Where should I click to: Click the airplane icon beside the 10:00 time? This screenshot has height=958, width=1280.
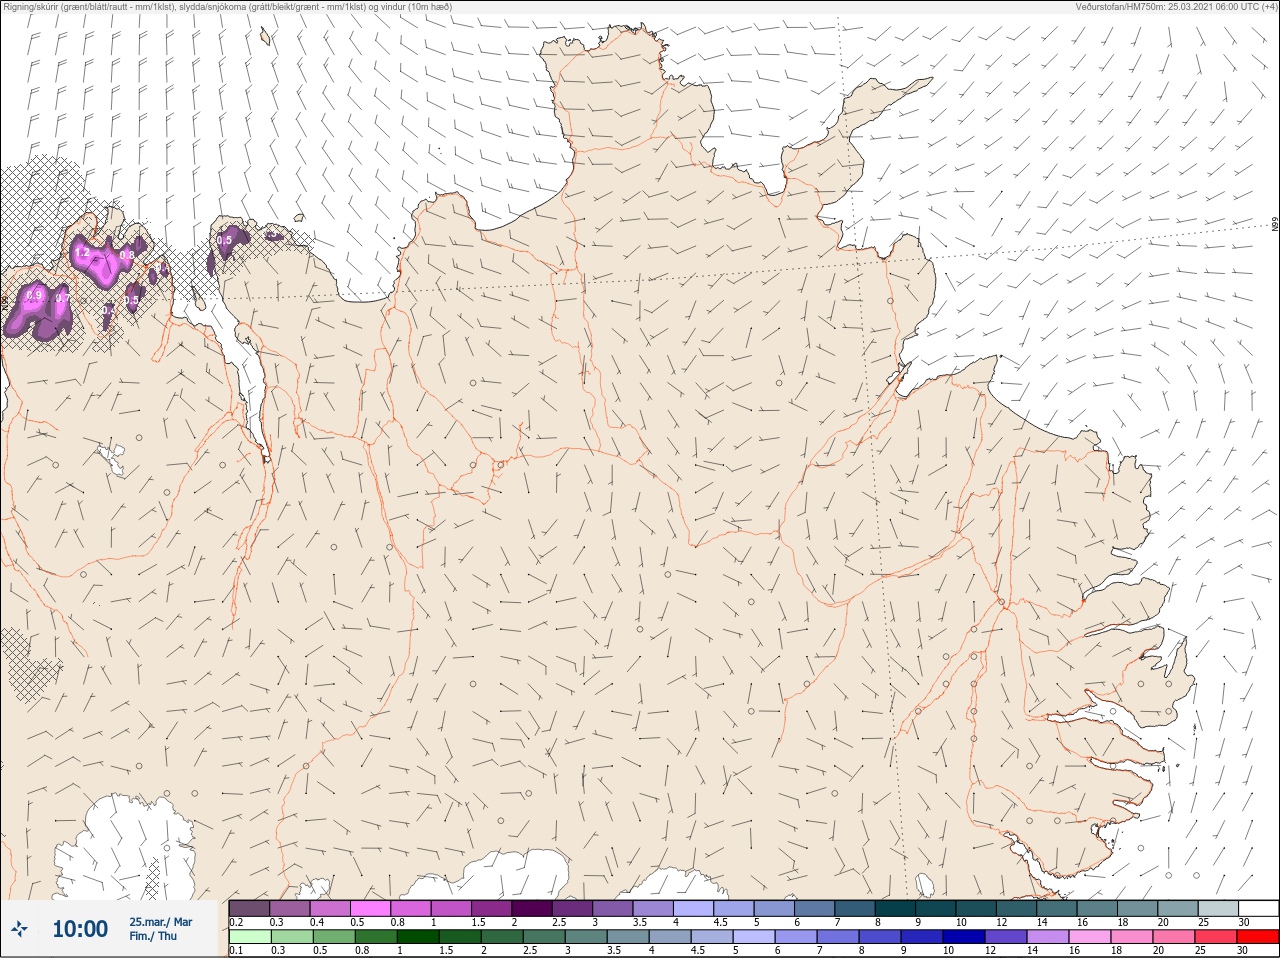(20, 929)
